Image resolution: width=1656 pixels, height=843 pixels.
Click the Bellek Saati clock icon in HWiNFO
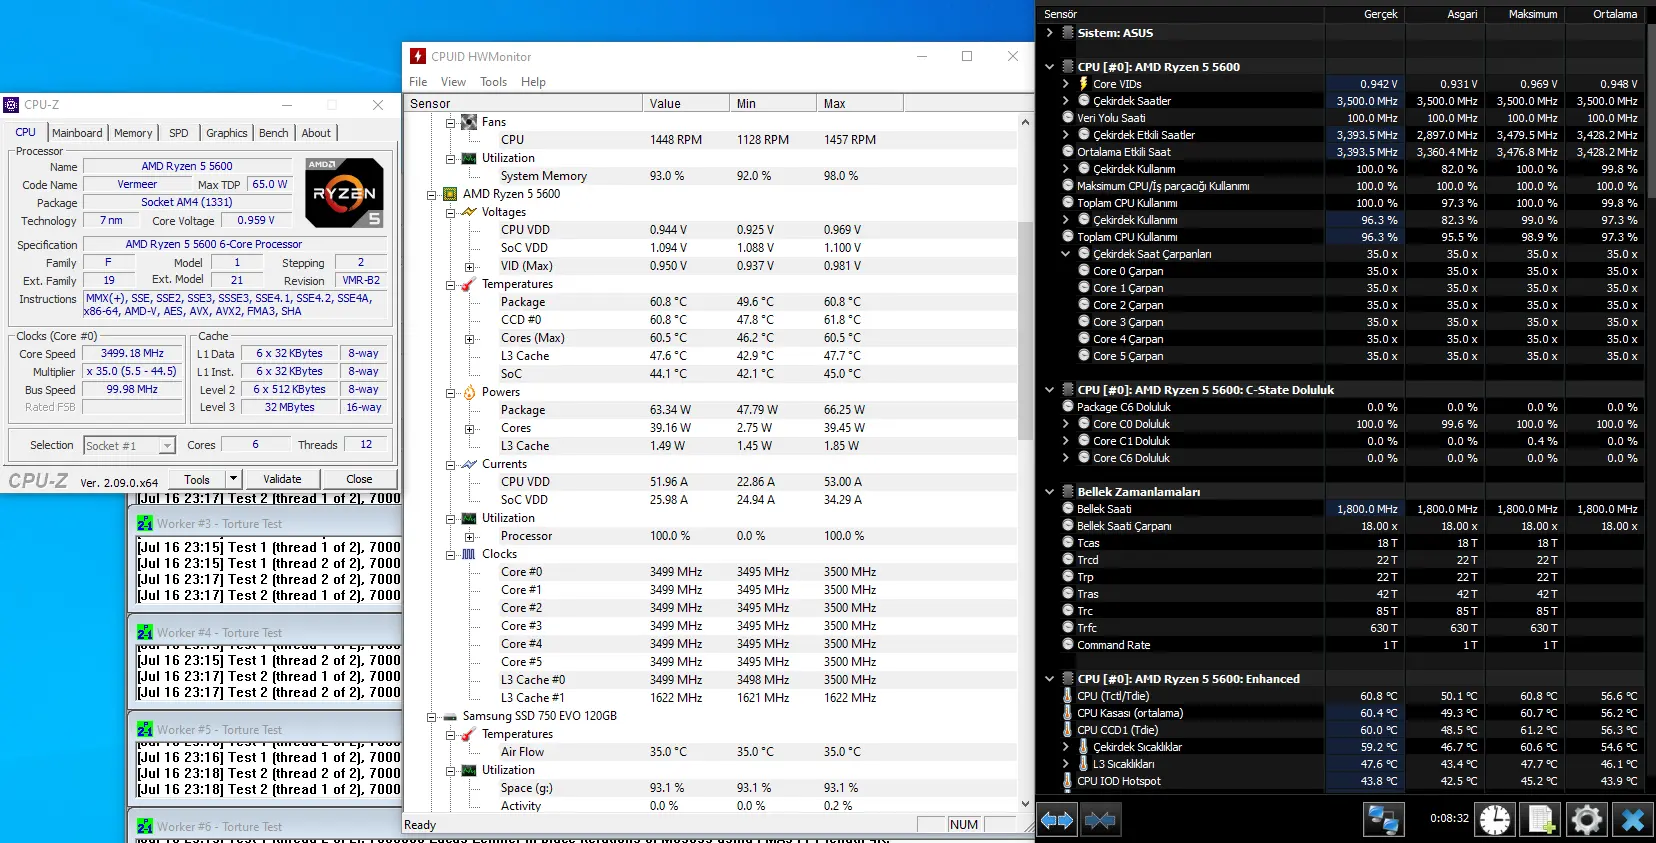(x=1068, y=509)
